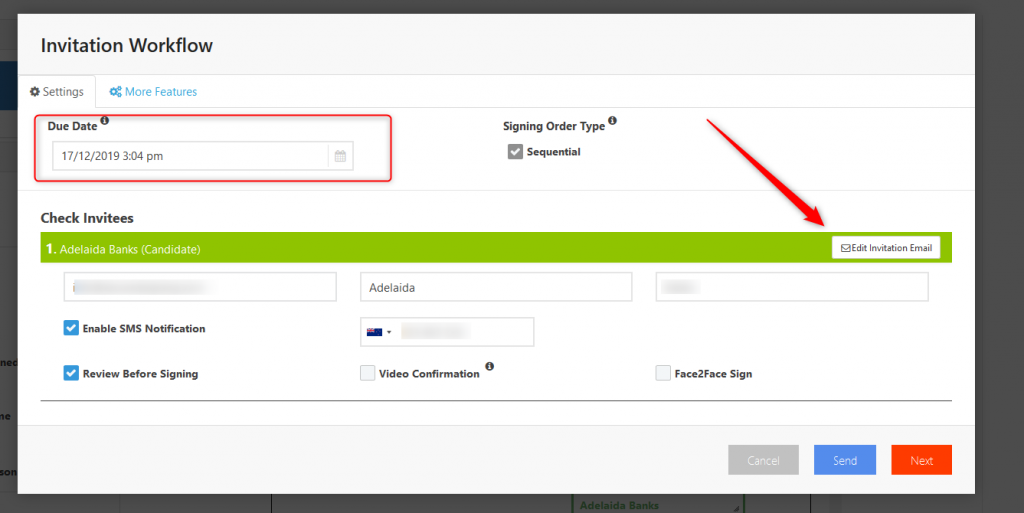Click the Edit Invitation Email button

(886, 247)
